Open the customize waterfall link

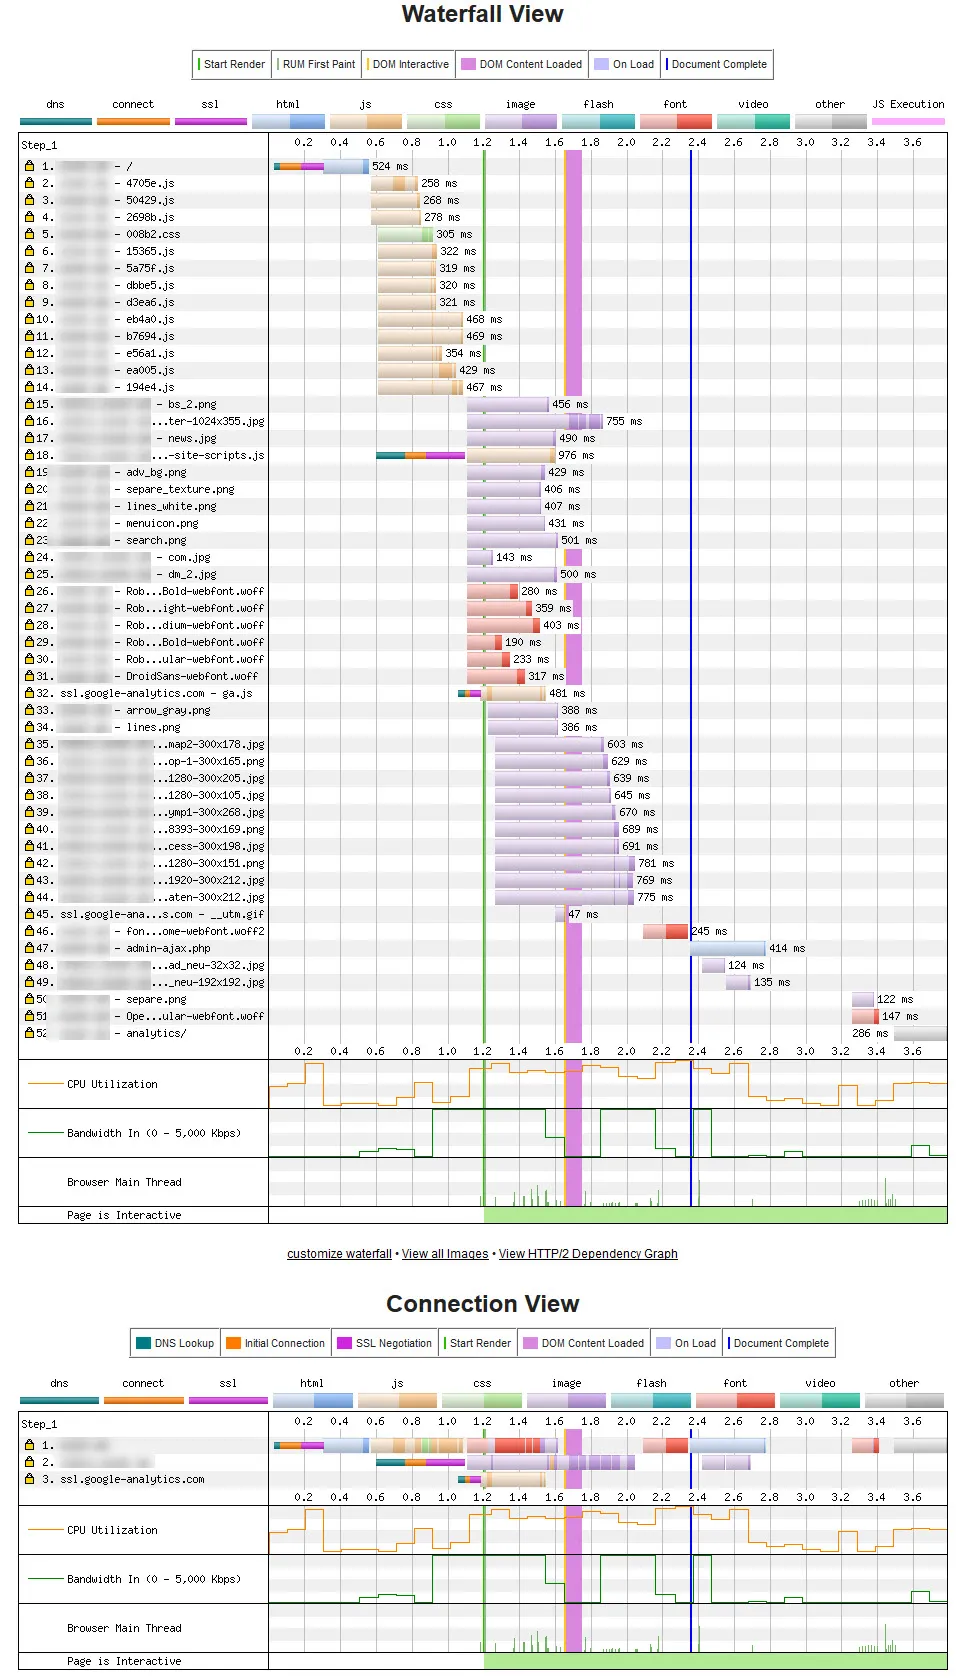coord(339,1254)
